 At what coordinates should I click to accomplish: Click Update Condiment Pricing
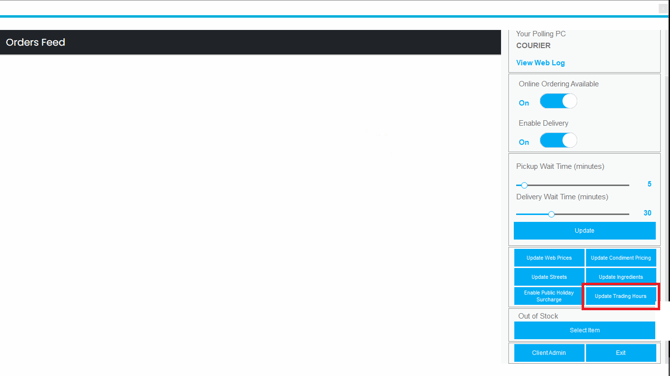[621, 258]
